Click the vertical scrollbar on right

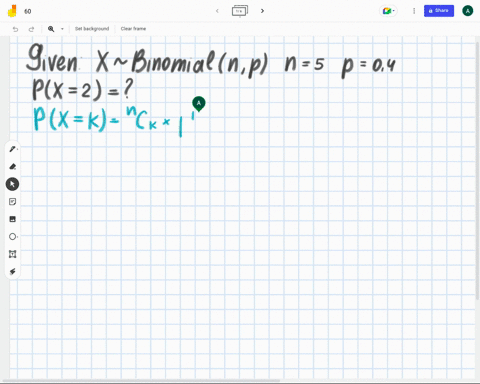(478, 170)
